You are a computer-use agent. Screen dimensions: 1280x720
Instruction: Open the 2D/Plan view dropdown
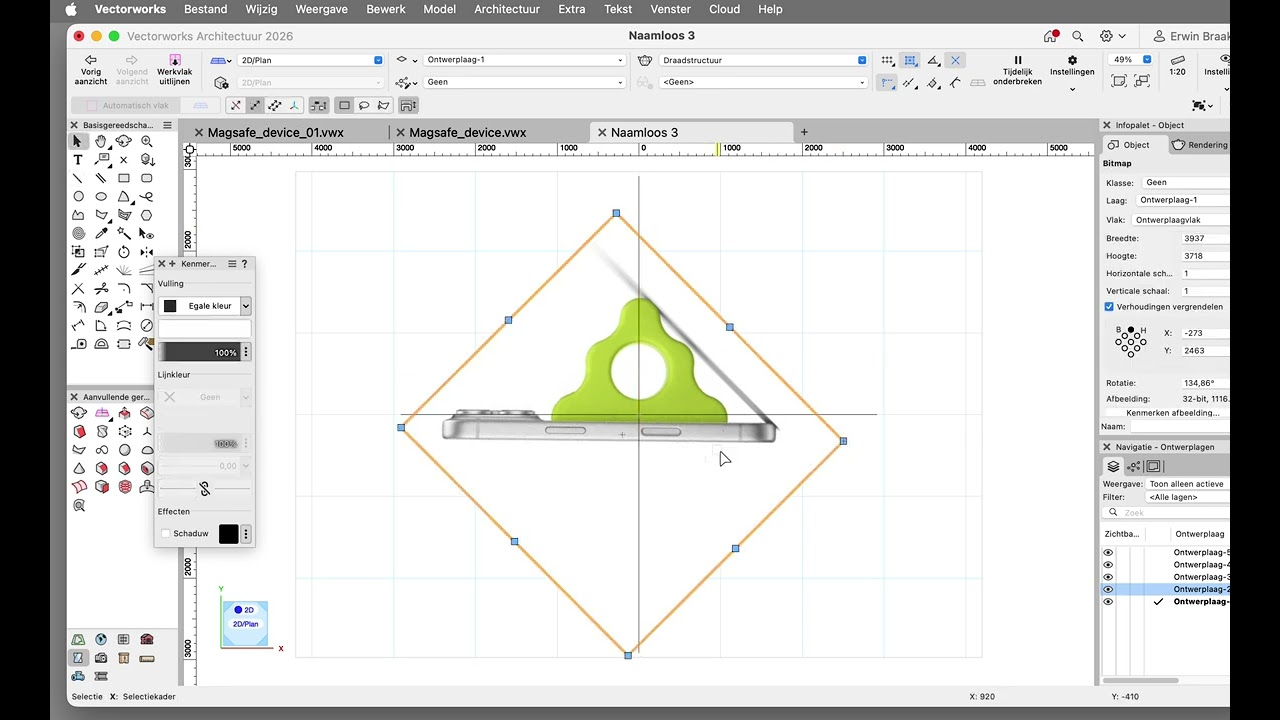(310, 60)
